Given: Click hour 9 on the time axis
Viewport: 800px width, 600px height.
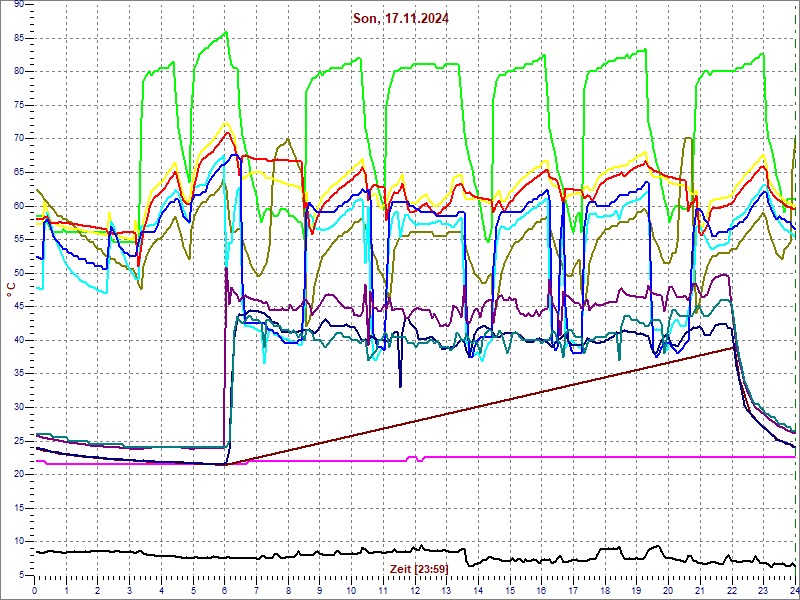Looking at the screenshot, I should pyautogui.click(x=320, y=590).
